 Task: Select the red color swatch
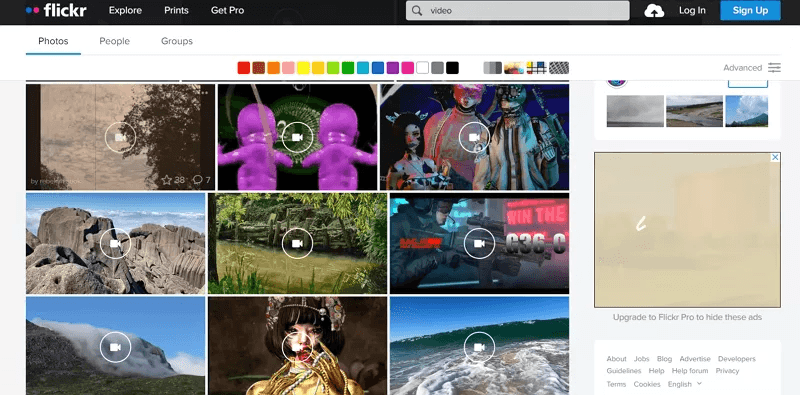[x=243, y=67]
